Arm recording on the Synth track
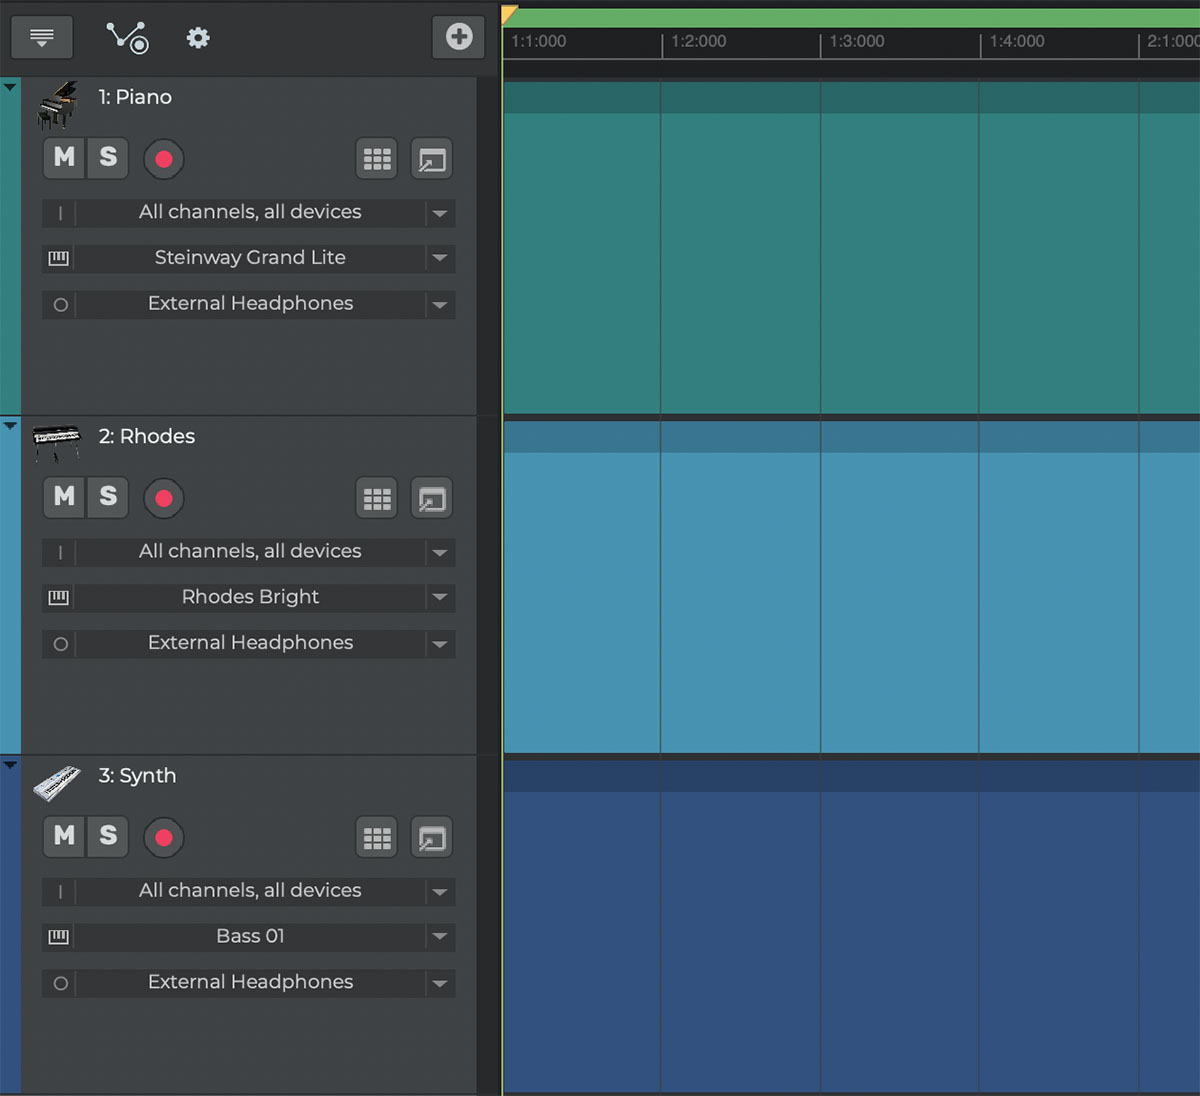The image size is (1200, 1096). (x=164, y=838)
